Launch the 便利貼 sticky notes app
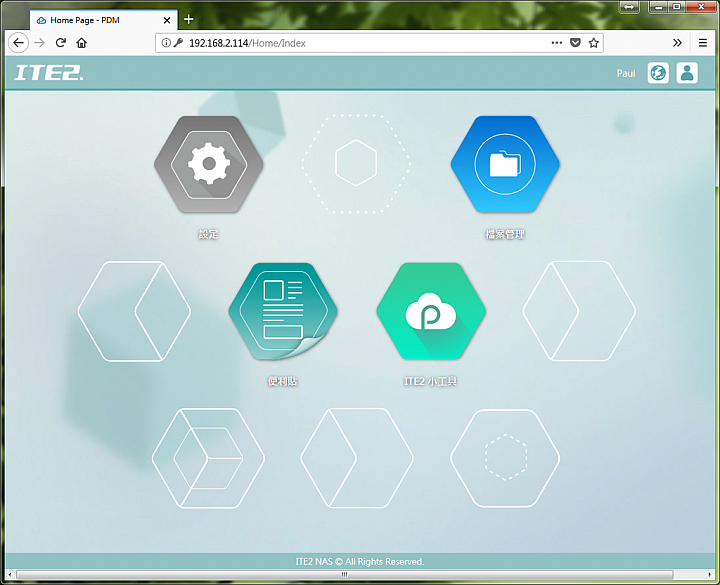 click(283, 311)
